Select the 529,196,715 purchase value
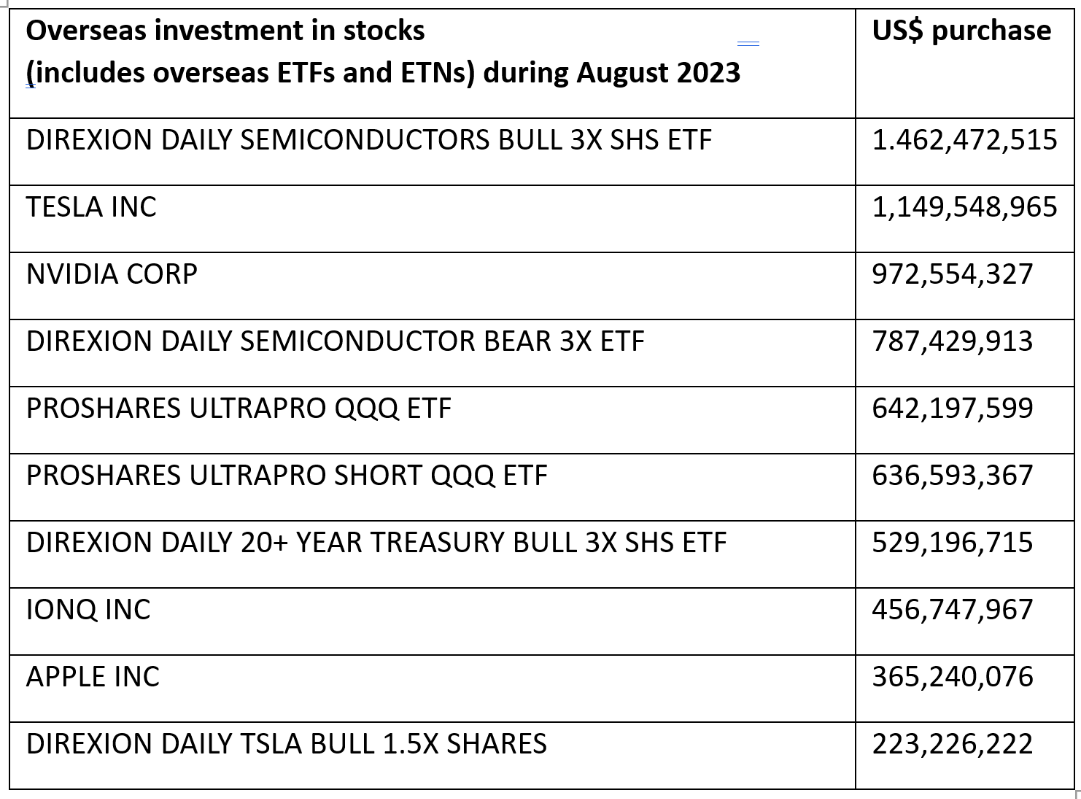The height and width of the screenshot is (799, 1081). (952, 542)
